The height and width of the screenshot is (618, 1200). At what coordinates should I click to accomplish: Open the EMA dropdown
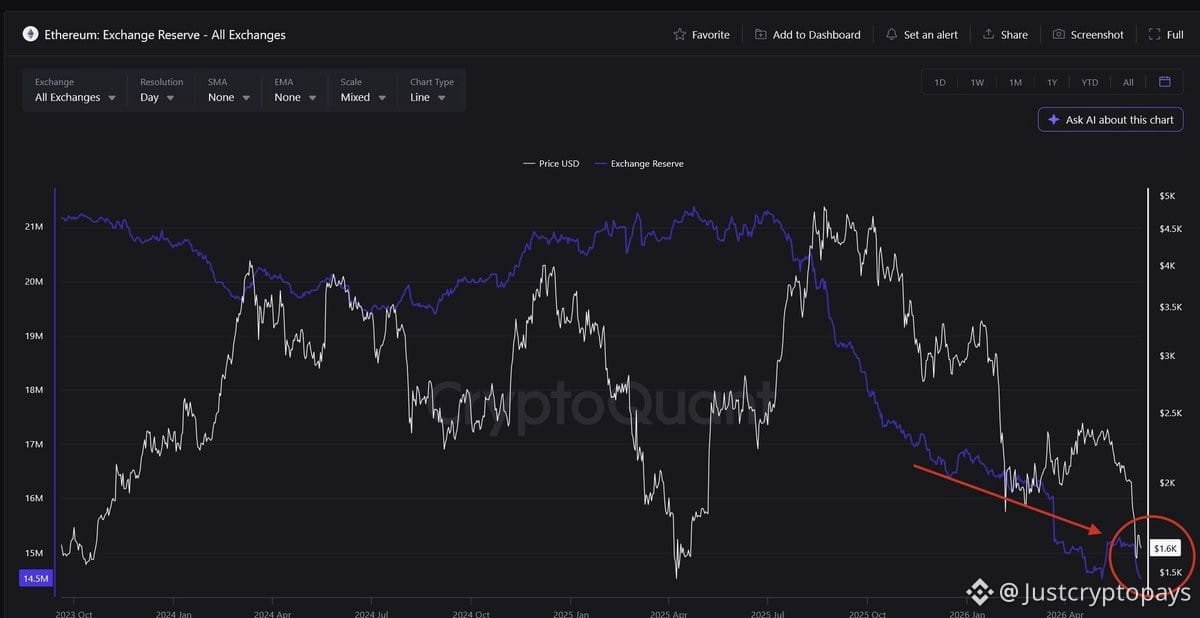294,90
